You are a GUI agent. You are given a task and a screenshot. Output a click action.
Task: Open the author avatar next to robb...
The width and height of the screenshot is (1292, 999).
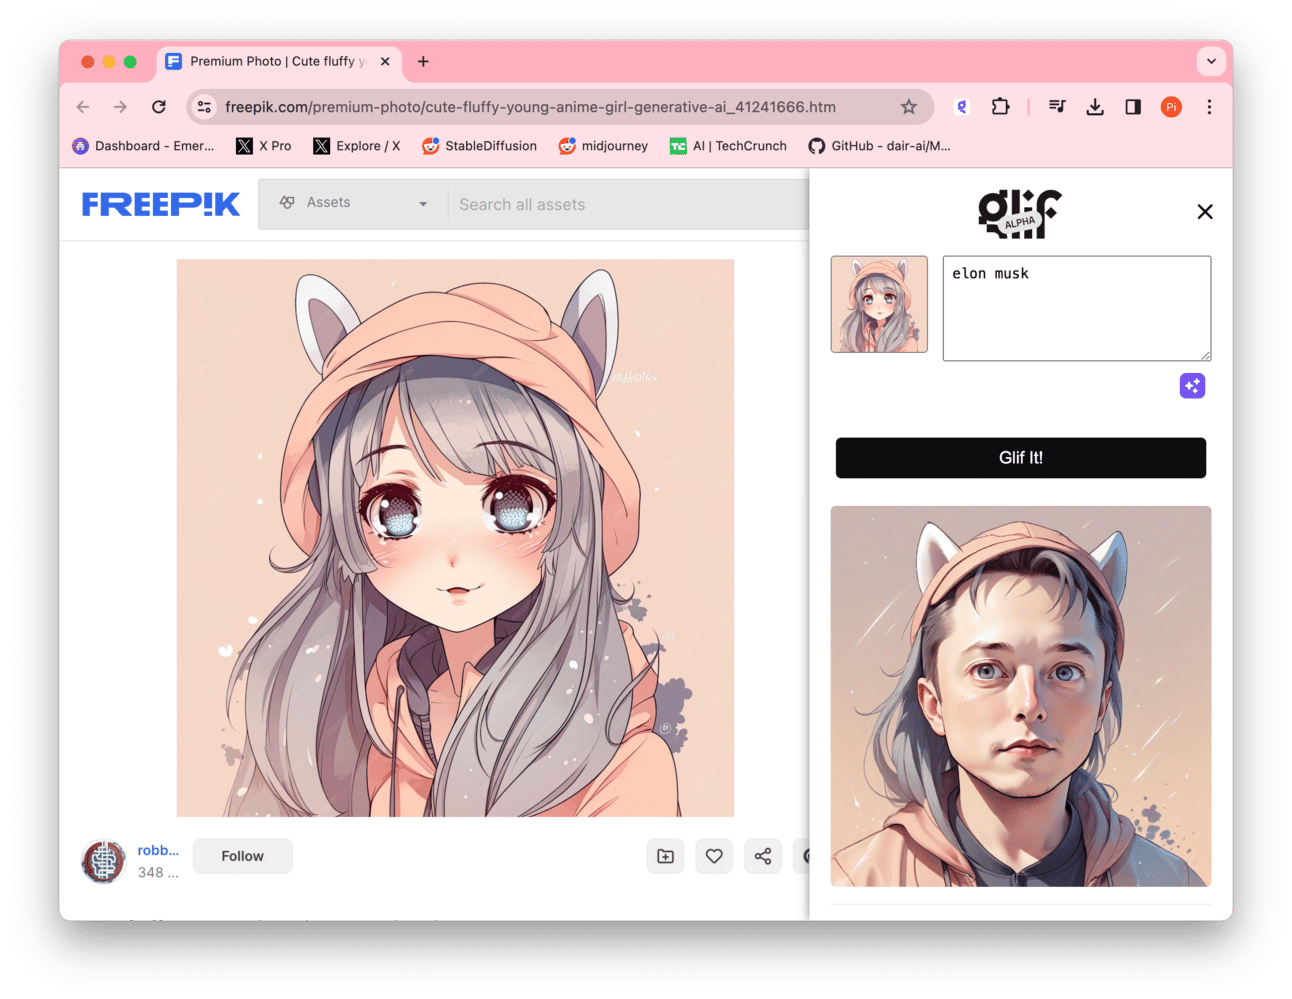point(103,861)
